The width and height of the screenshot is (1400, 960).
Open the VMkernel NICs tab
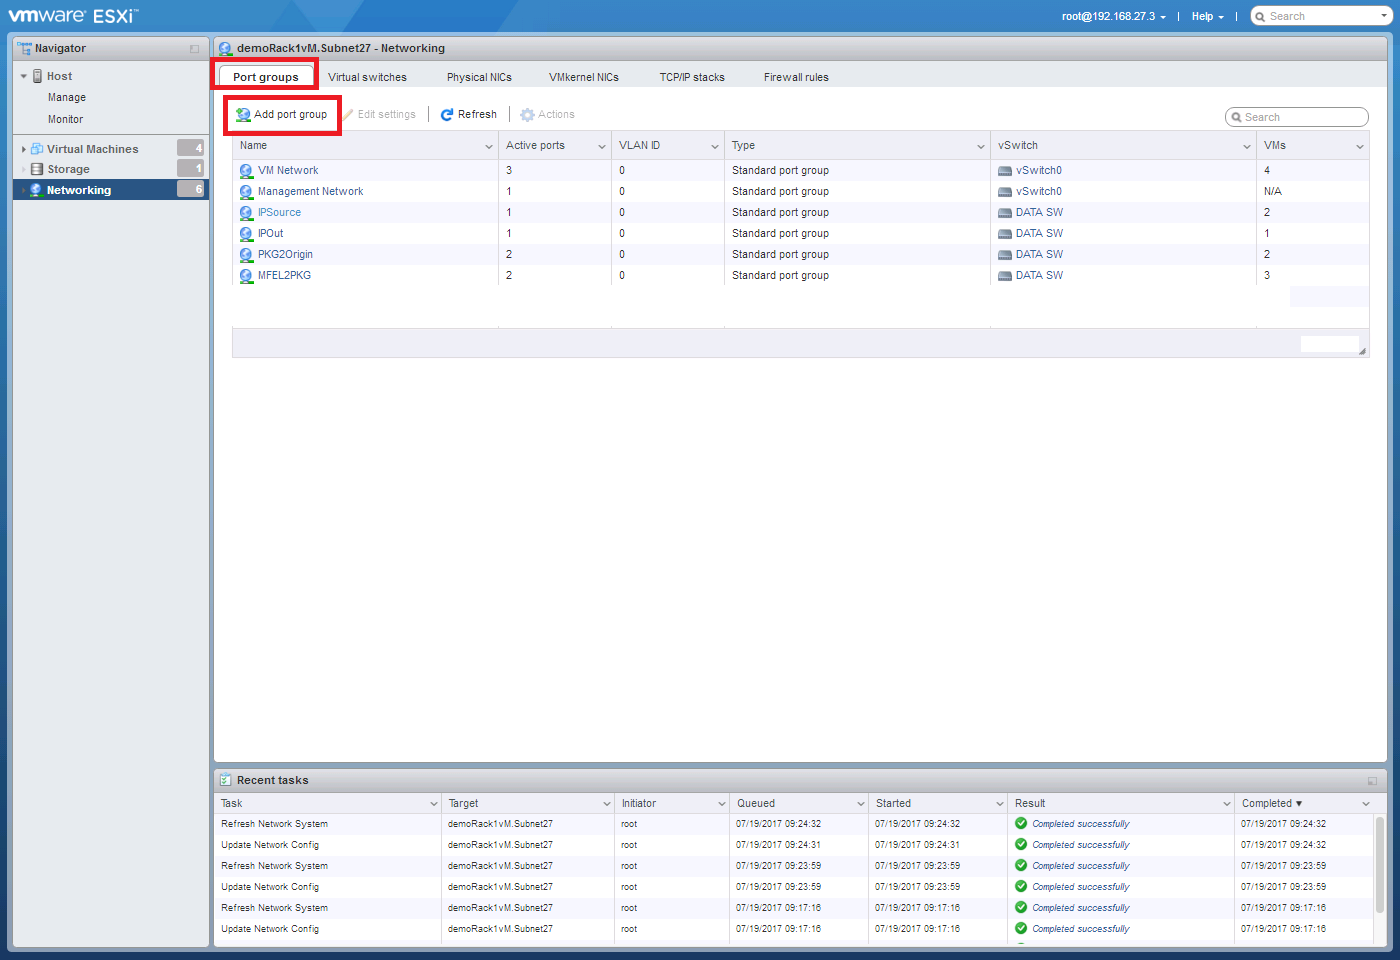tap(584, 77)
